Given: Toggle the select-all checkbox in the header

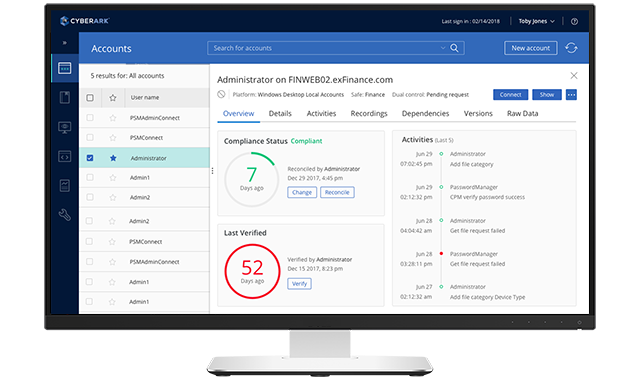Looking at the screenshot, I should 90,98.
